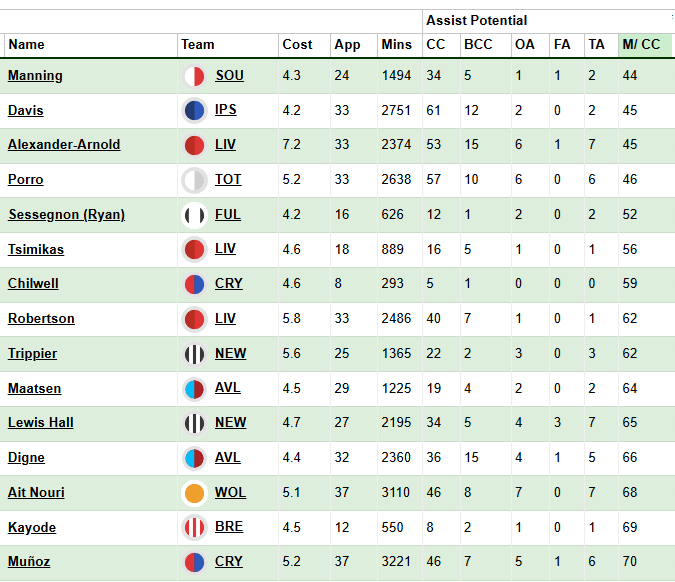
Task: Open the Muñoz player link
Action: (x=29, y=562)
